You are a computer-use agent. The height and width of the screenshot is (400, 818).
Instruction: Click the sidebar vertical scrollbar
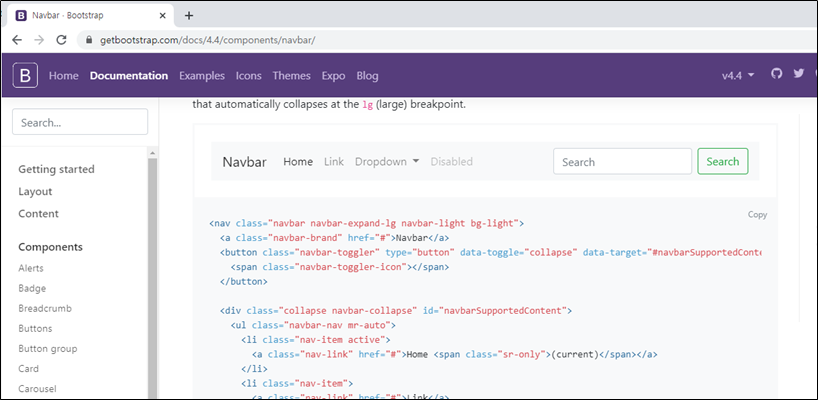tap(152, 276)
